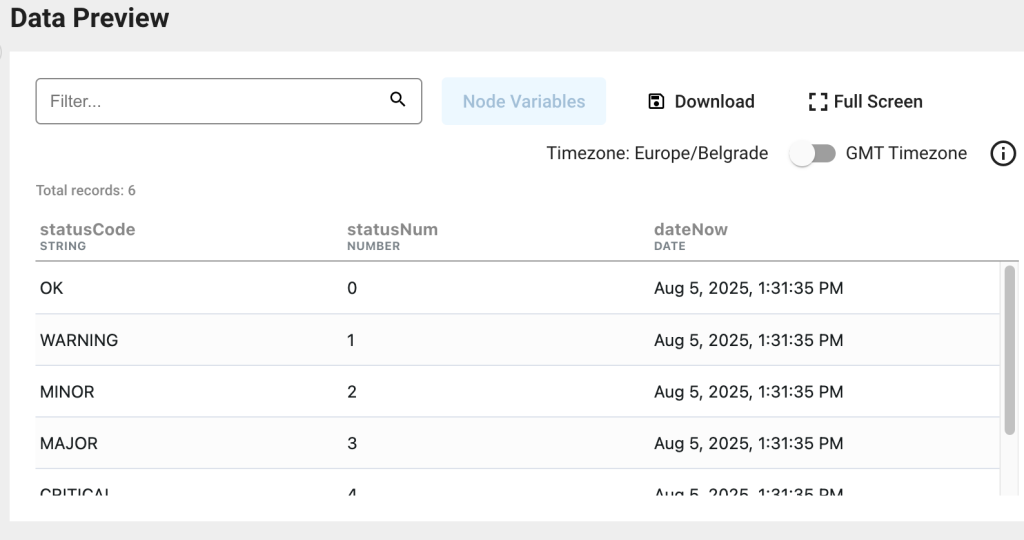1024x540 pixels.
Task: Click the Download floppy disk icon
Action: tap(656, 101)
